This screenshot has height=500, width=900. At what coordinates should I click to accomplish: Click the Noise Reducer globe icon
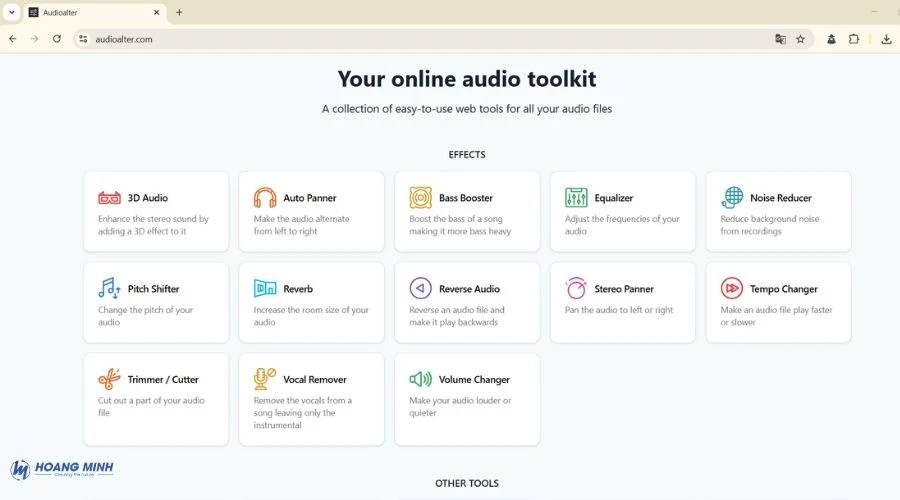point(732,197)
